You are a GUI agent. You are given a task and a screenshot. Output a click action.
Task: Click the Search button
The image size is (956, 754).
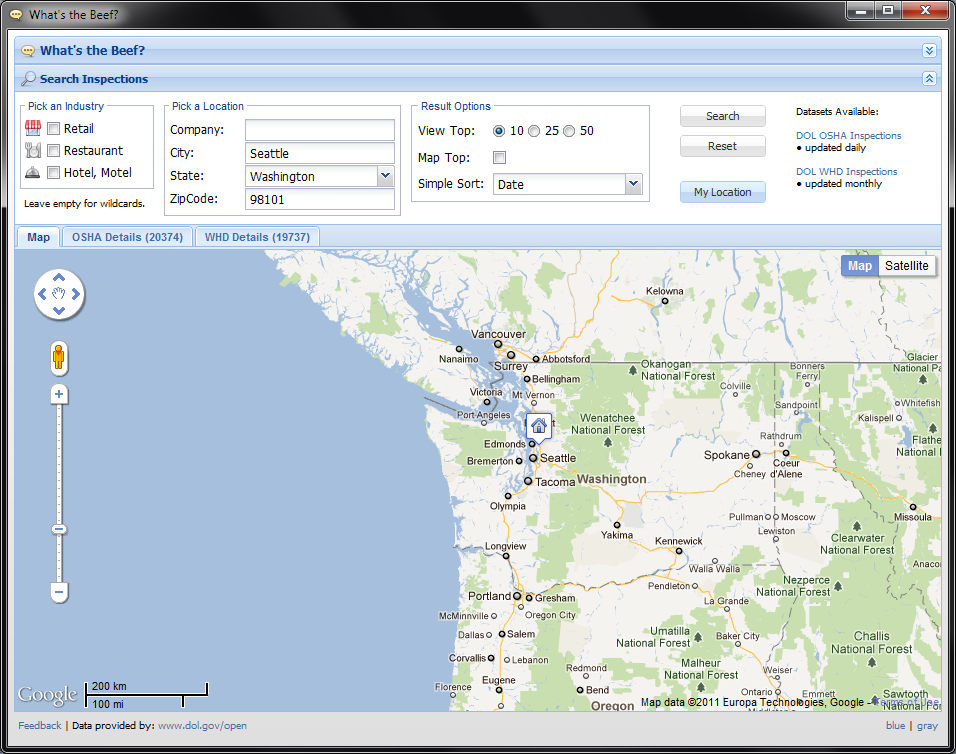point(722,116)
